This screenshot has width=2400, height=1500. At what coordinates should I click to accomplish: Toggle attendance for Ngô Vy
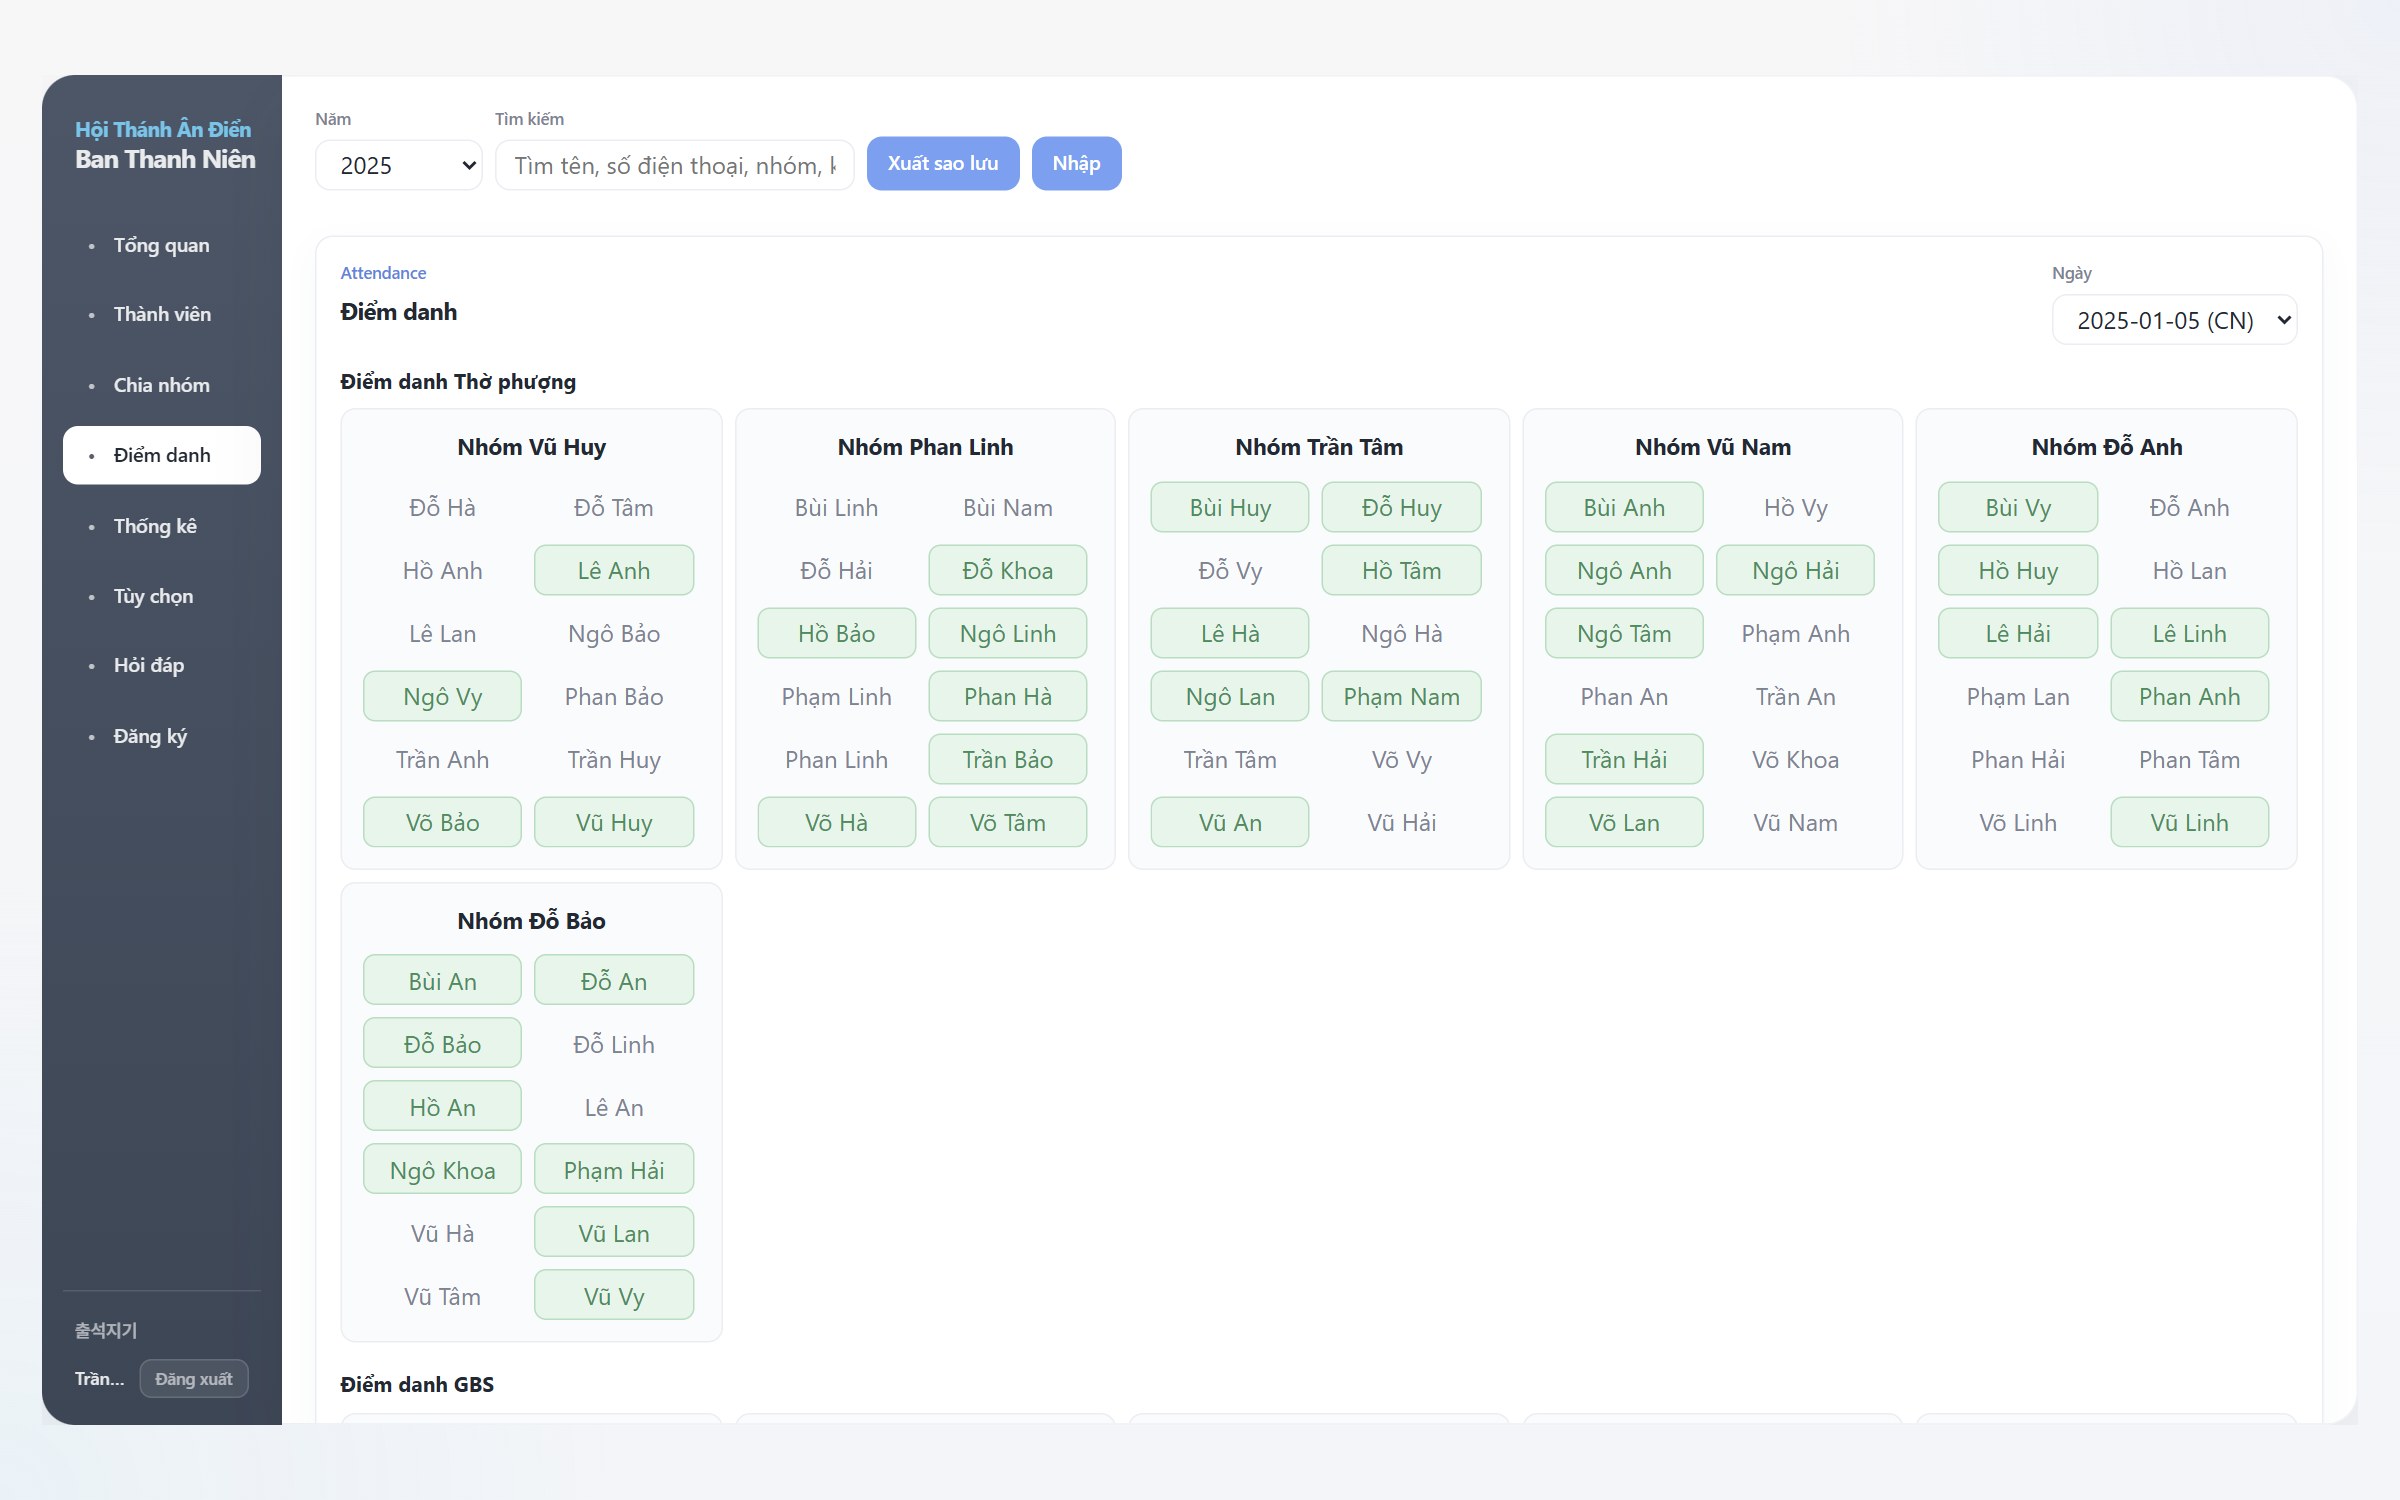pos(442,696)
